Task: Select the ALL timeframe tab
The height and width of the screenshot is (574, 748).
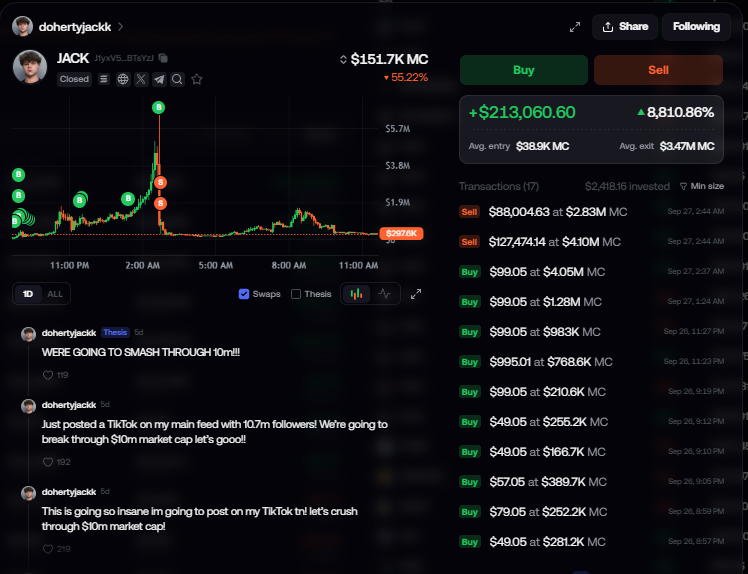Action: tap(55, 294)
